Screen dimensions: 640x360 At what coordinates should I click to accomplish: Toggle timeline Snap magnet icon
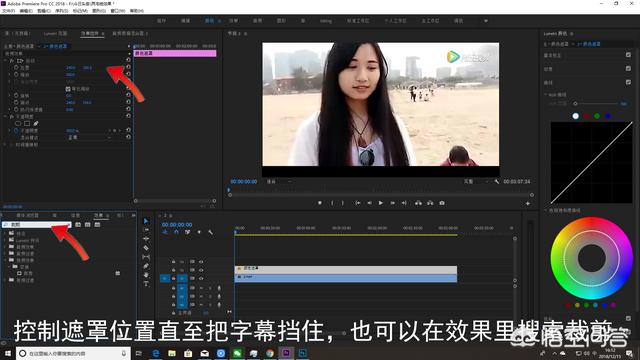[x=176, y=232]
